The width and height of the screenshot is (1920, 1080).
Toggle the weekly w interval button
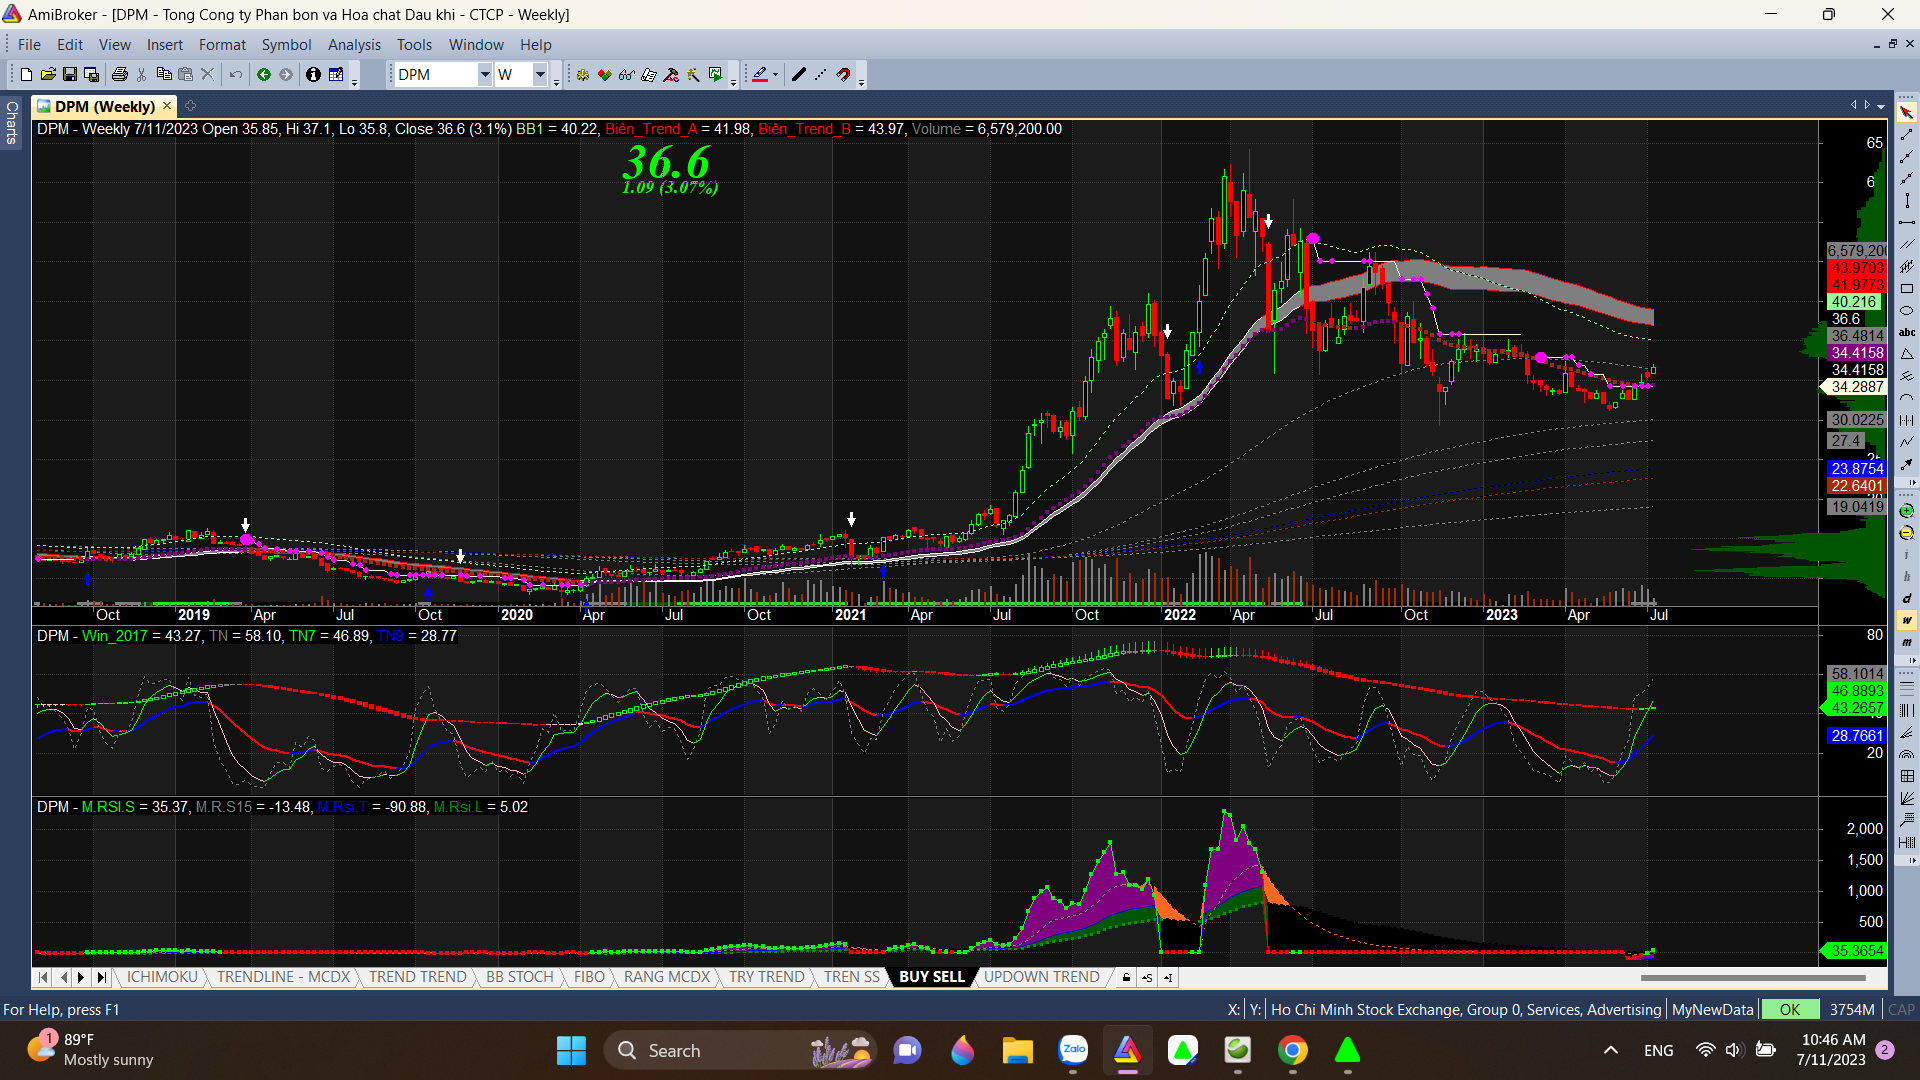tap(1907, 620)
